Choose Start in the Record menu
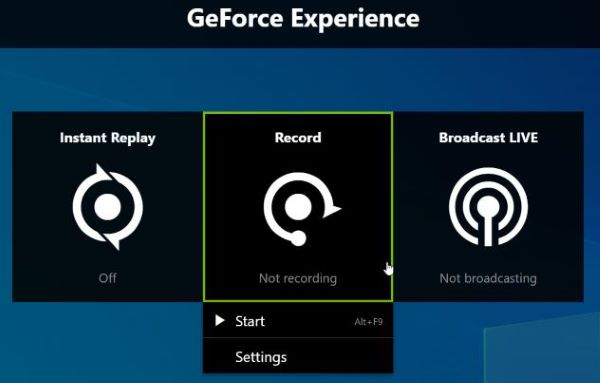Viewport: 600px width, 383px height. (298, 321)
